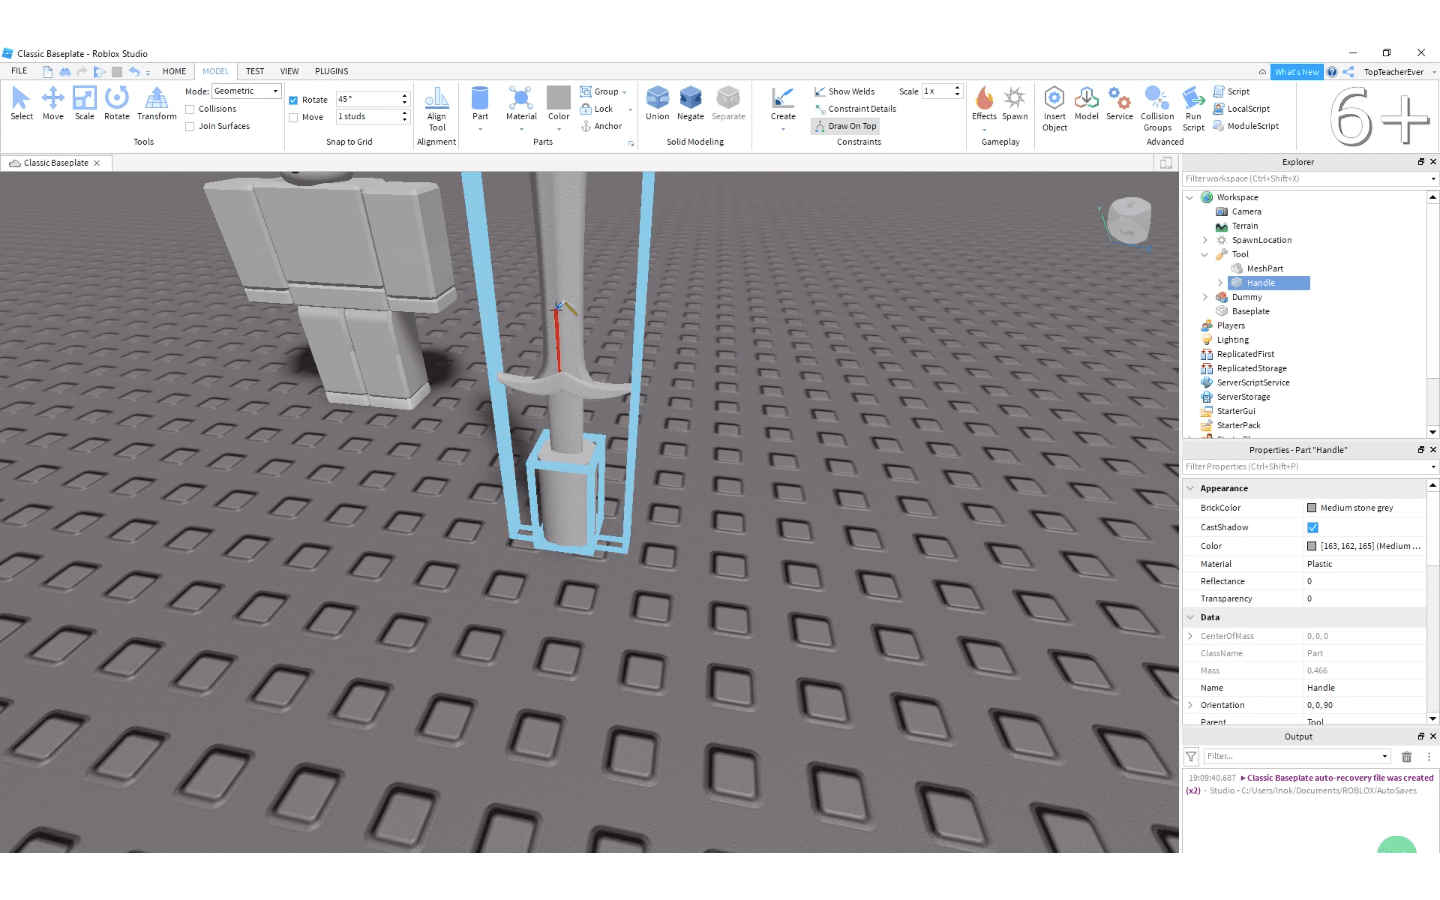The width and height of the screenshot is (1440, 900).
Task: Switch to the PLUGINS tab
Action: point(331,71)
